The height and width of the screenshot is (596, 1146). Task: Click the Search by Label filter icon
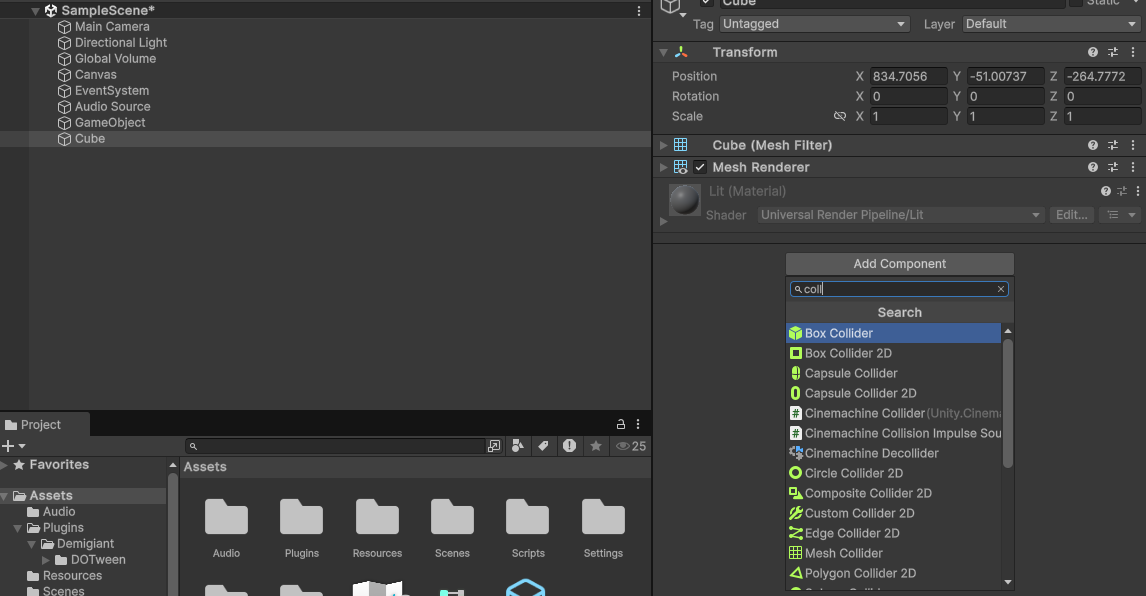[543, 446]
